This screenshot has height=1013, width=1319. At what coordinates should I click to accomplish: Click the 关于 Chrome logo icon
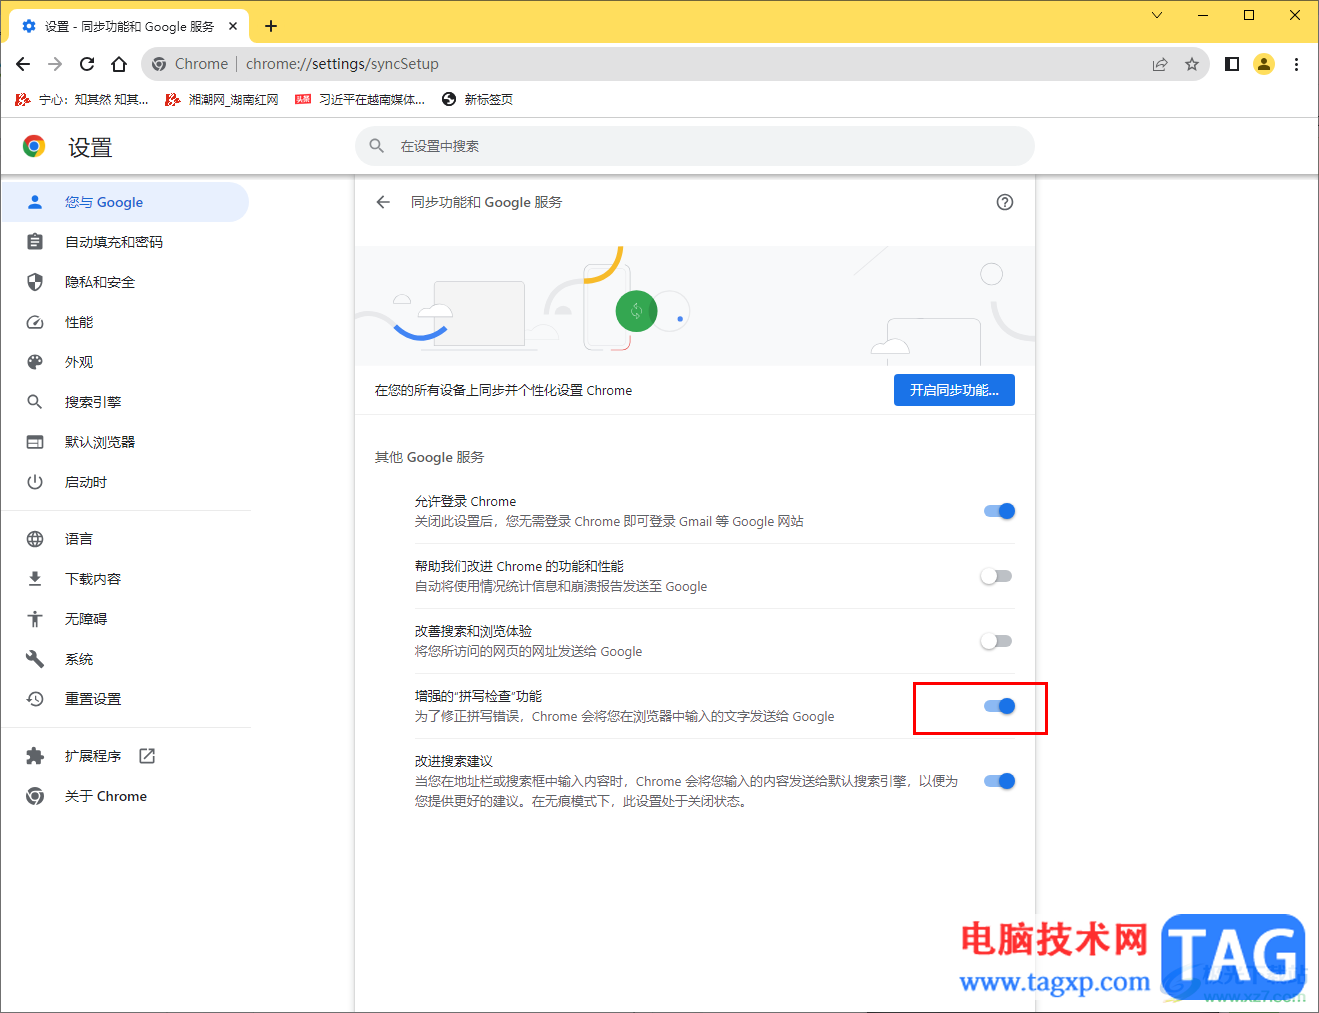[35, 796]
